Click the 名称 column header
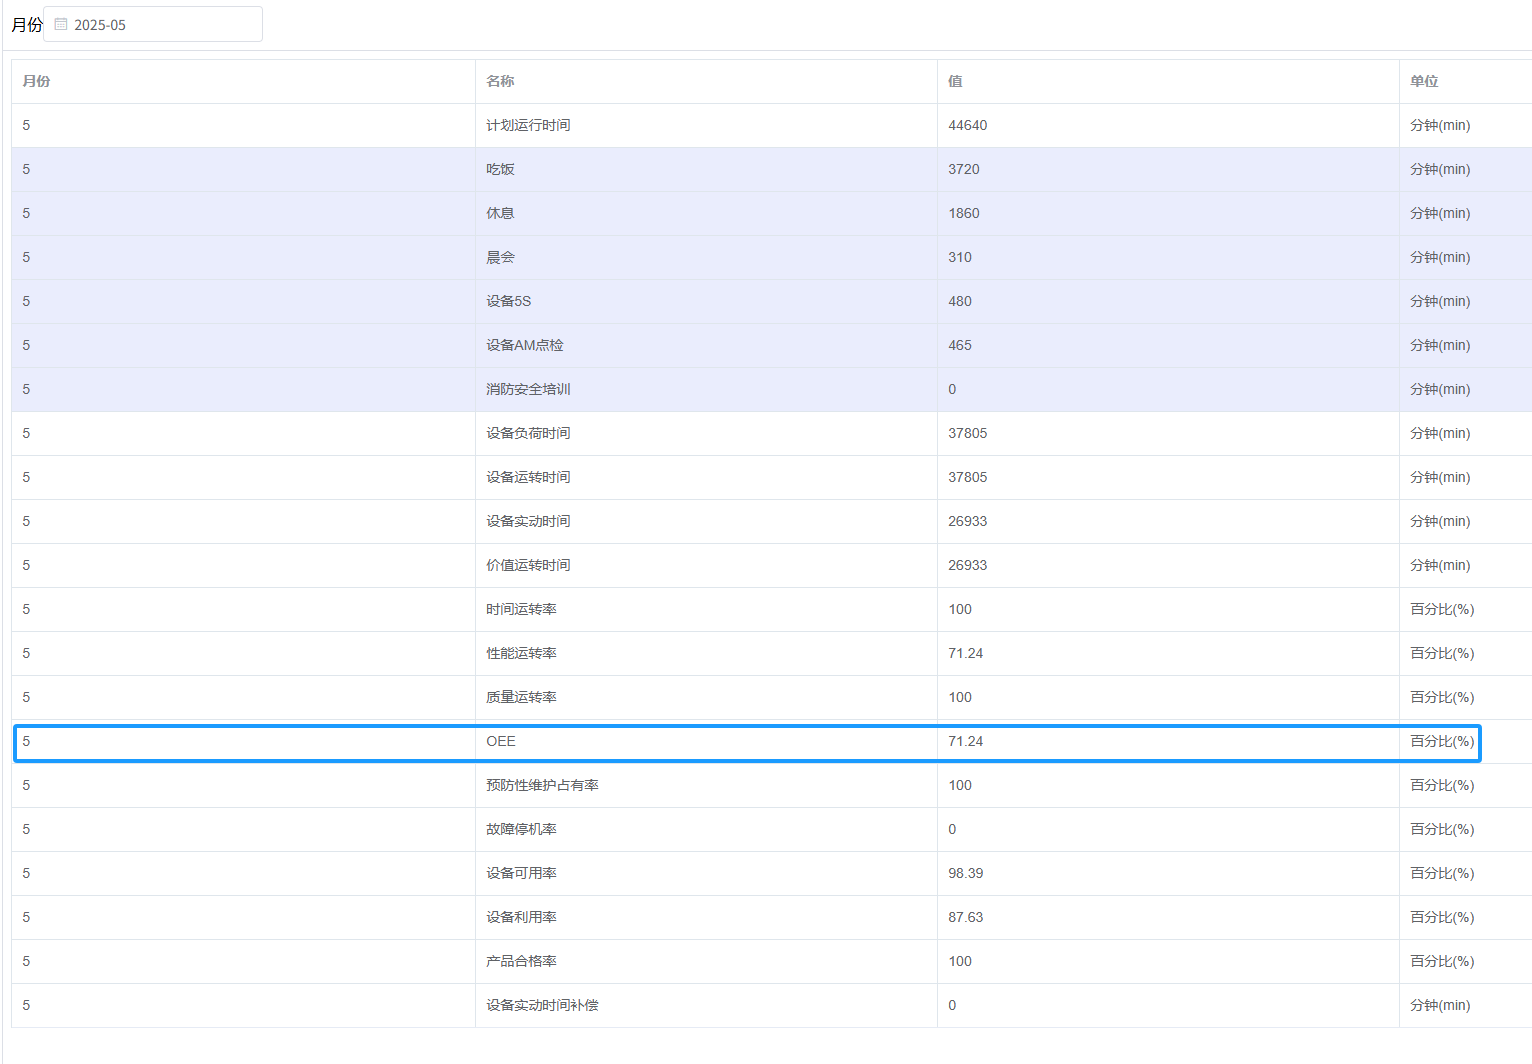Screen dimensions: 1532x1064 click(x=500, y=81)
